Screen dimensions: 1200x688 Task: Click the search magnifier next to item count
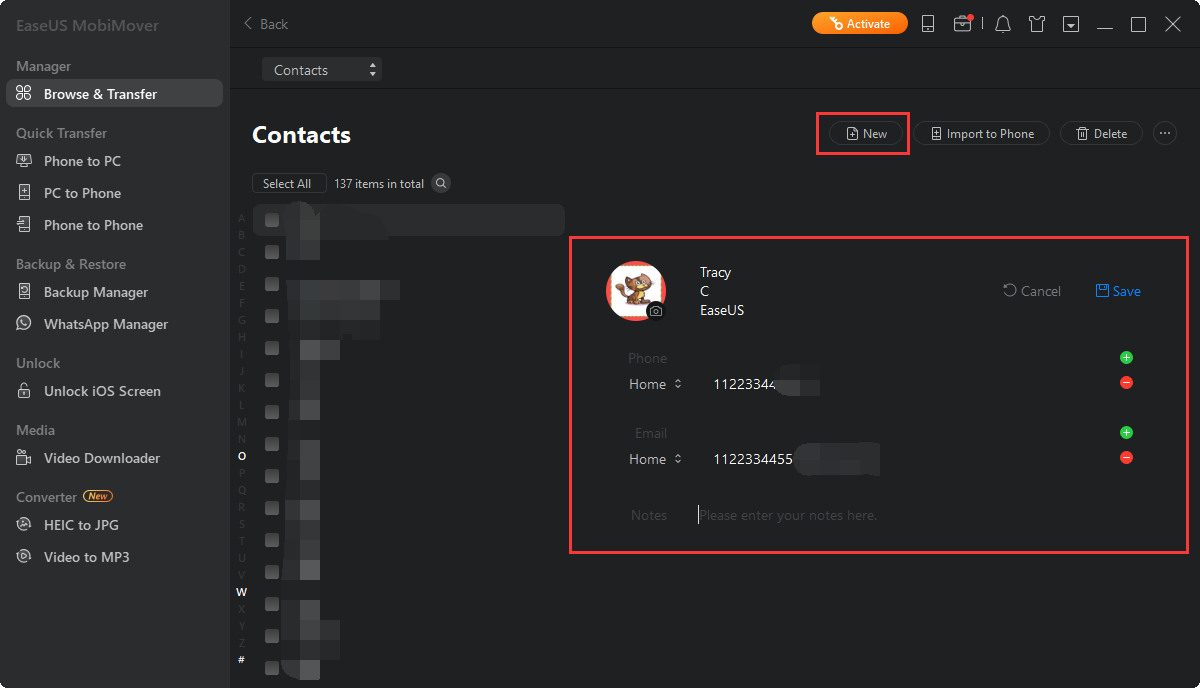440,184
